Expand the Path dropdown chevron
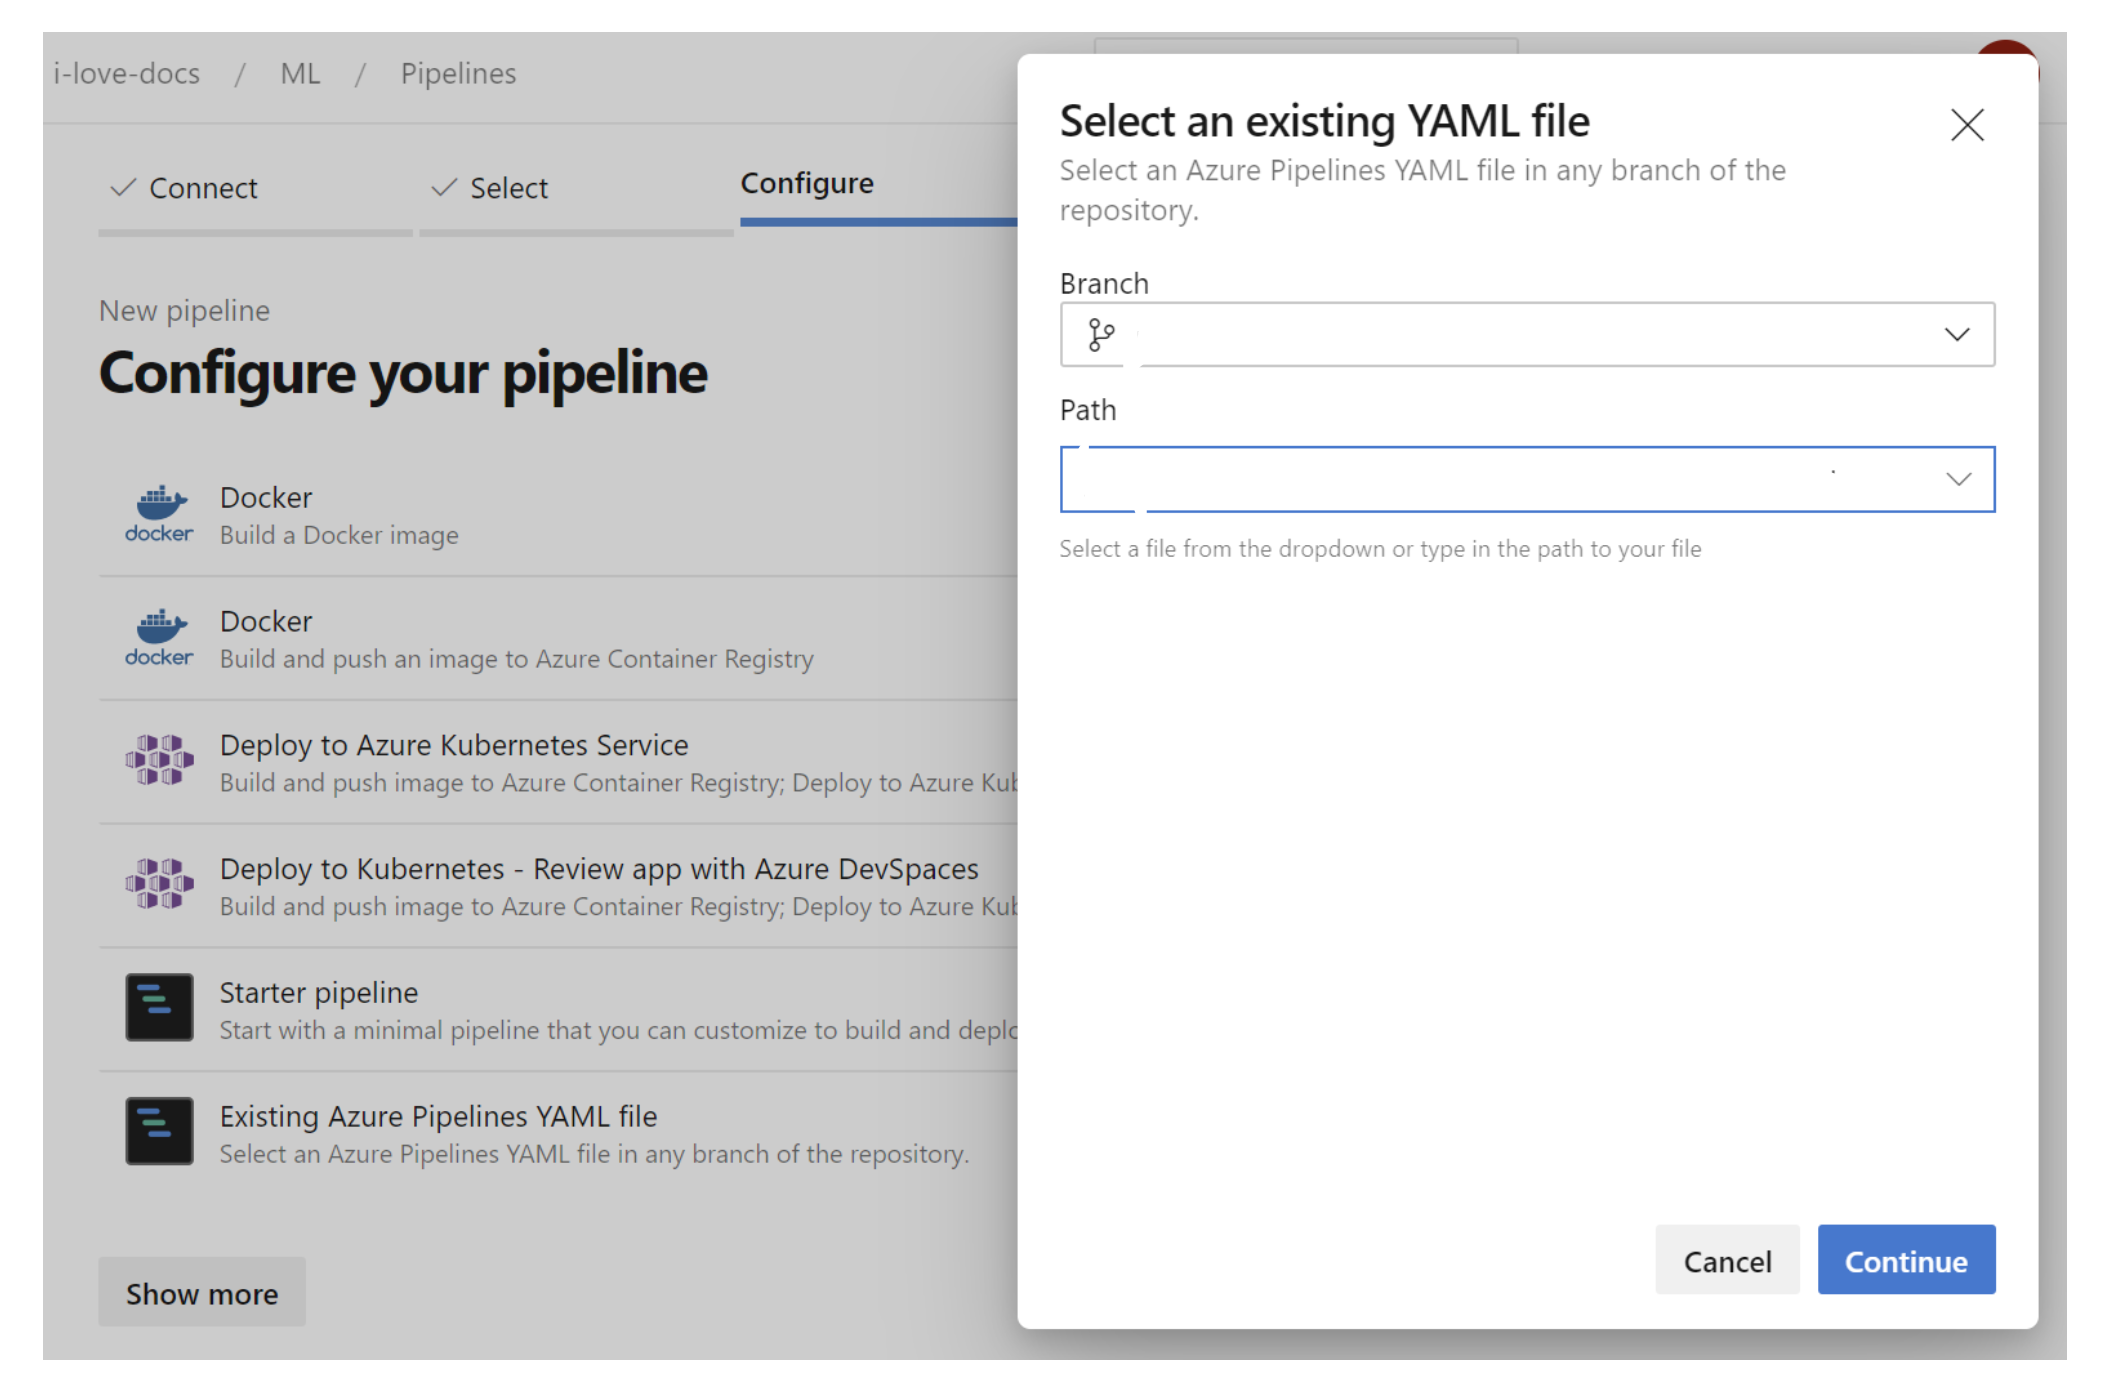Viewport: 2118px width, 1390px height. (x=1957, y=479)
